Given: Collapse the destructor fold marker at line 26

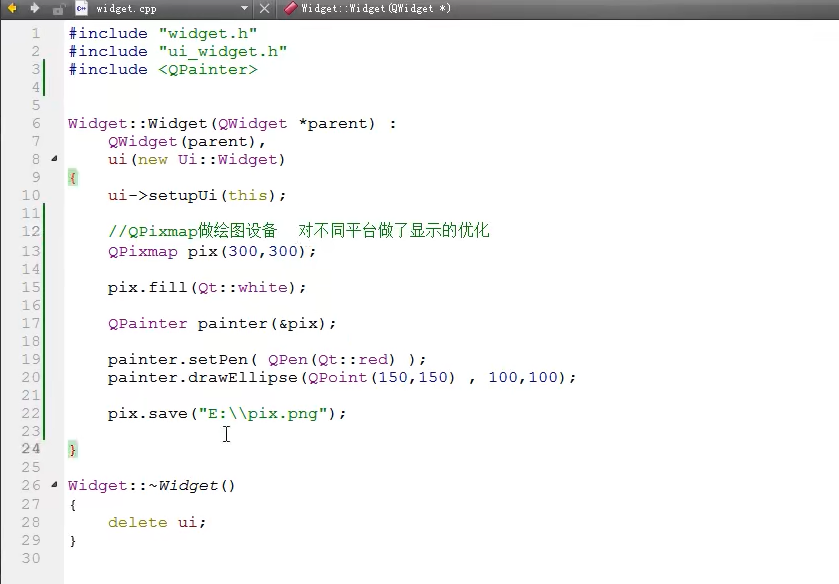Looking at the screenshot, I should click(54, 484).
